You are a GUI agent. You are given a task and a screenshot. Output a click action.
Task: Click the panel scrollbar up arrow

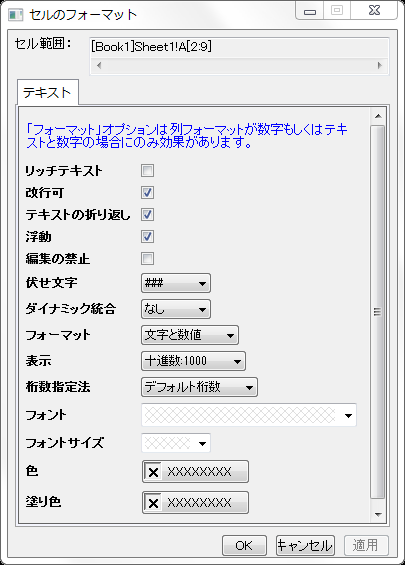tap(378, 116)
